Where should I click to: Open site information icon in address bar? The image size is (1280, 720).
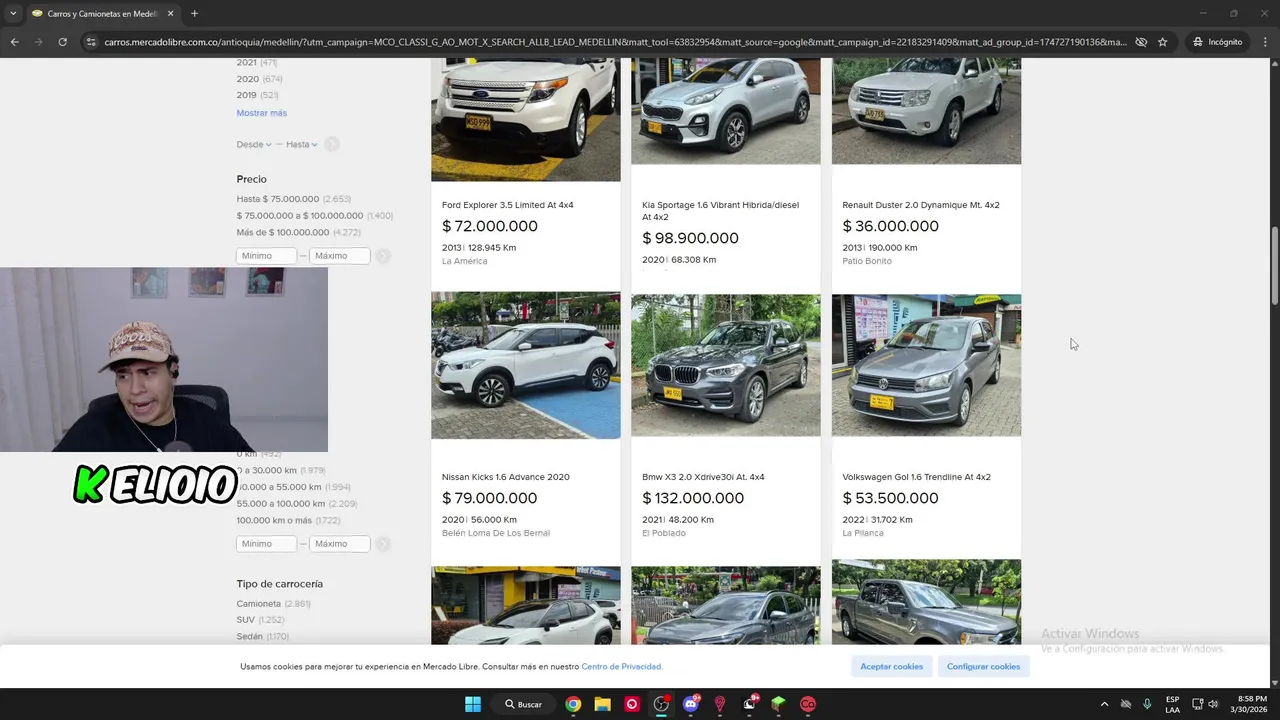[91, 42]
